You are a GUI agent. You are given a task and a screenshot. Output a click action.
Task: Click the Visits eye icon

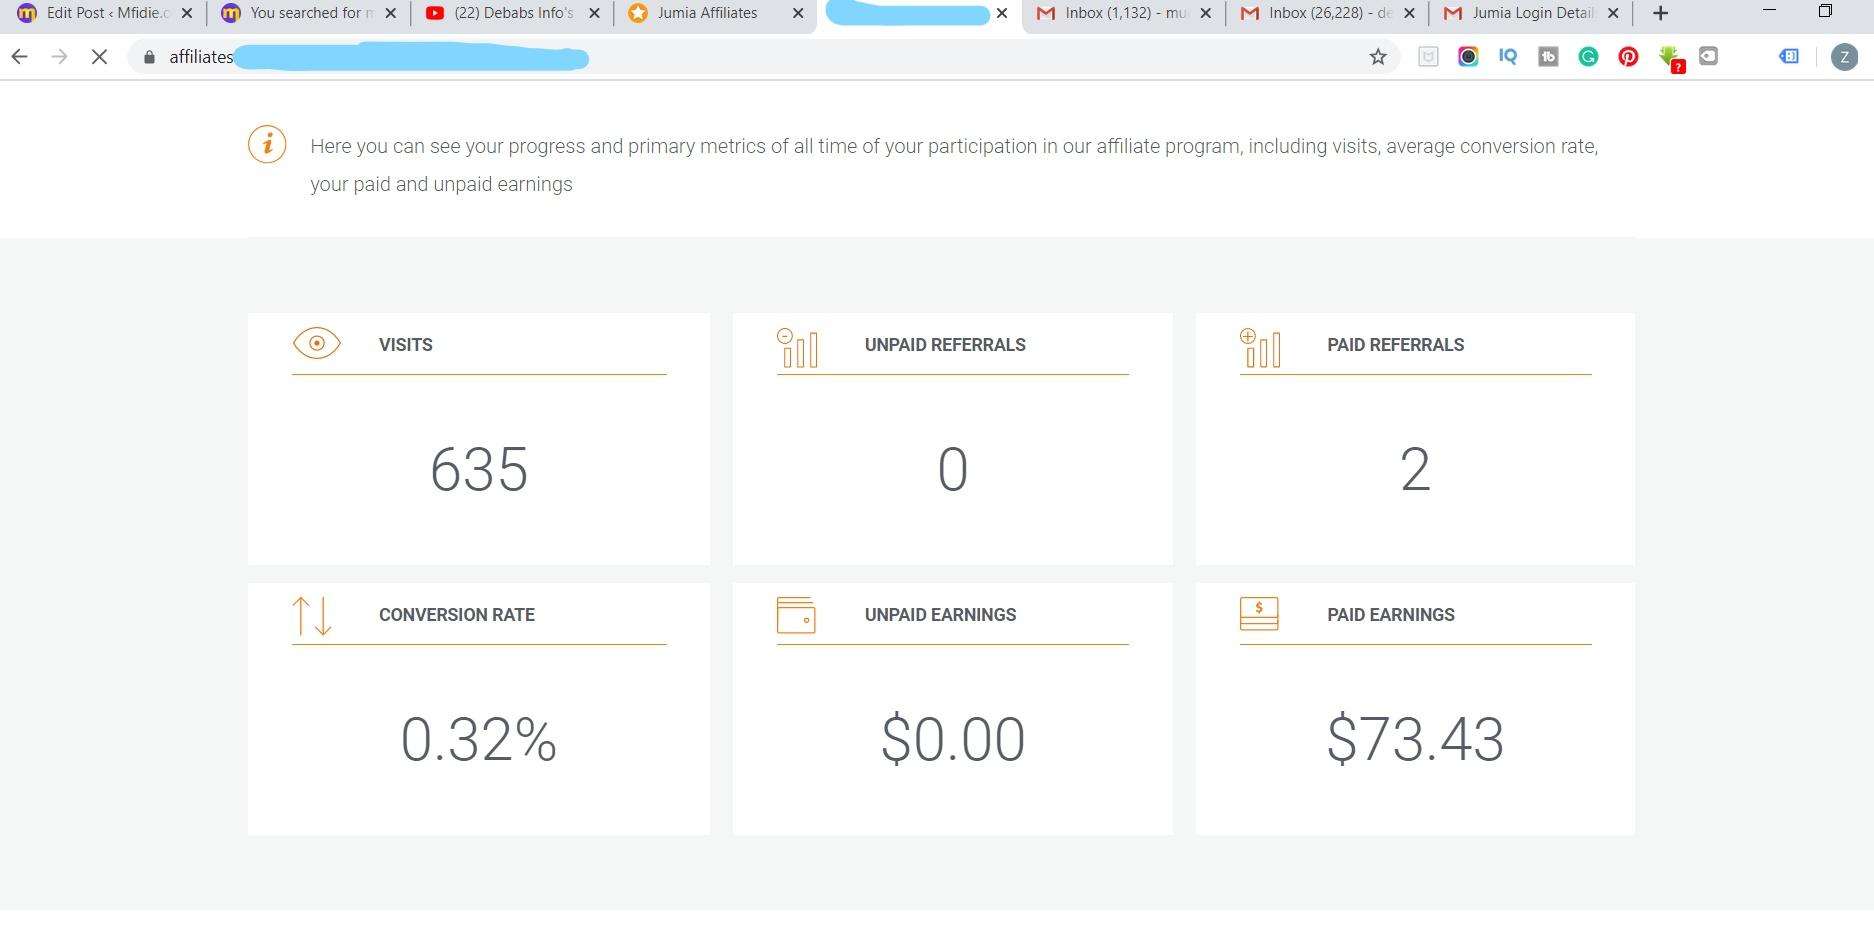coord(316,344)
